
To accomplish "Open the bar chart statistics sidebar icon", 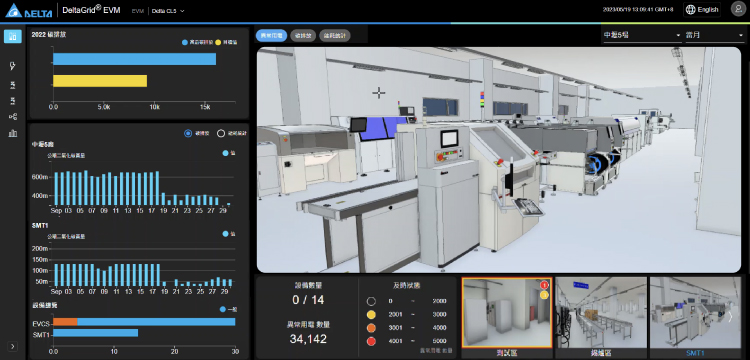I will [x=13, y=133].
